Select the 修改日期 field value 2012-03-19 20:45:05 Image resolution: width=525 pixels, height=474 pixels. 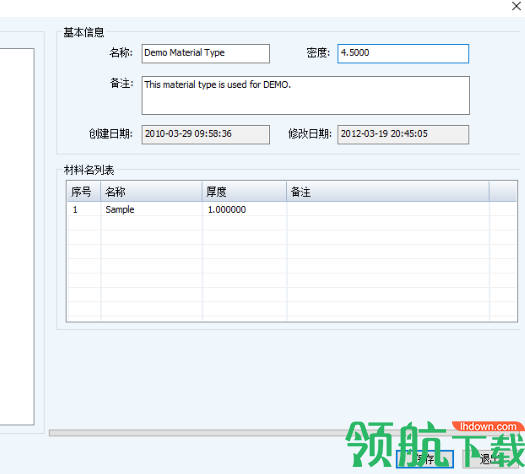(x=403, y=135)
